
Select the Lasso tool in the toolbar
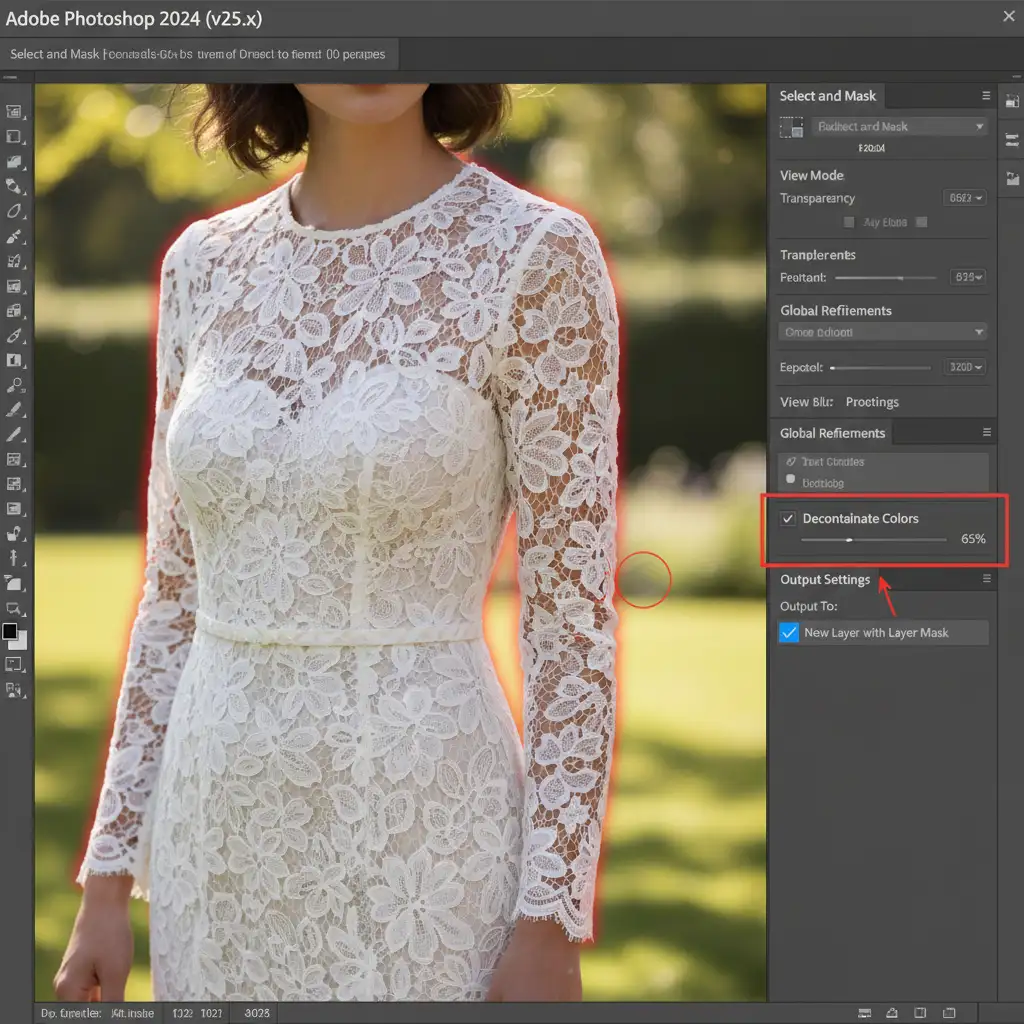15,211
